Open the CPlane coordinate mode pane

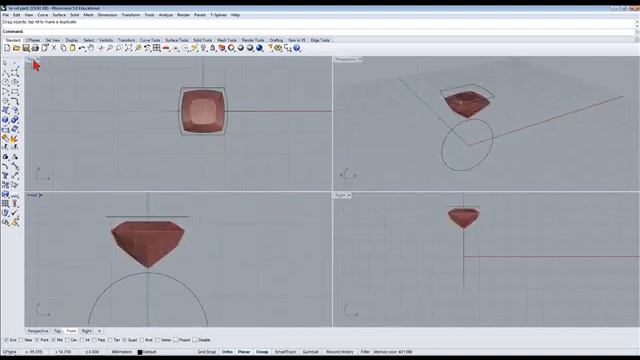pyautogui.click(x=10, y=352)
